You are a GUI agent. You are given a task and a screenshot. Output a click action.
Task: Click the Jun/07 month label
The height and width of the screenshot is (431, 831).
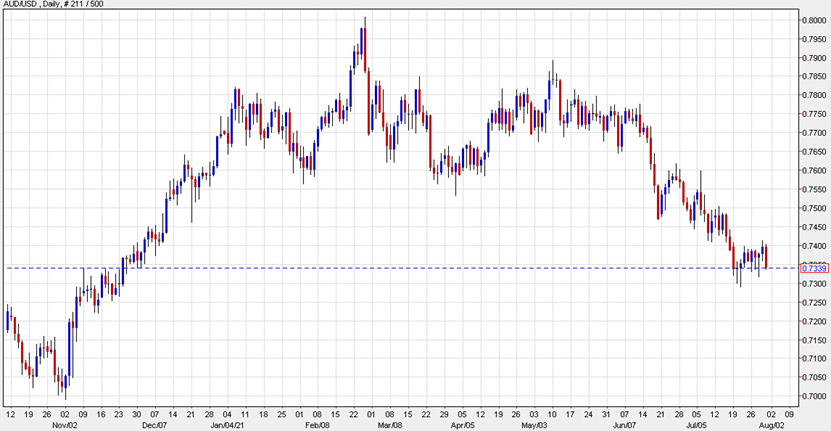pos(624,426)
